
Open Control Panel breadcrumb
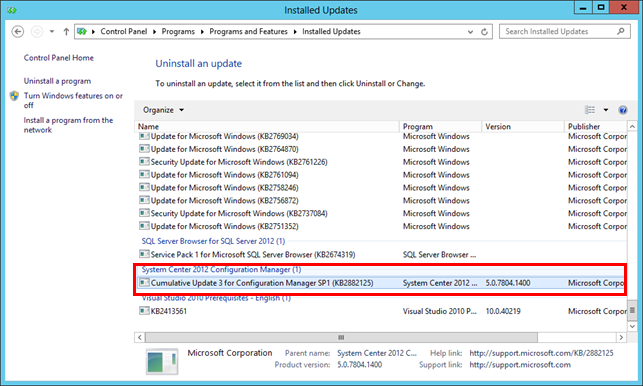tap(123, 32)
